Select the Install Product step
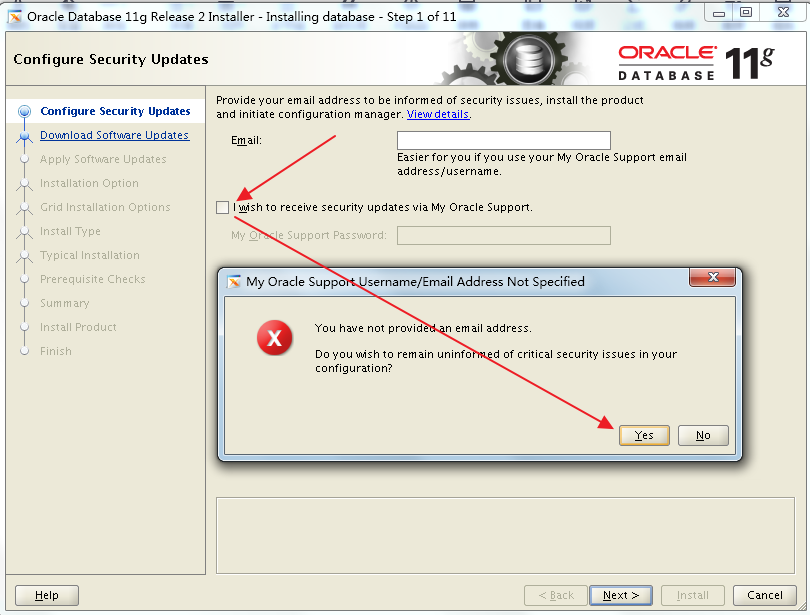The width and height of the screenshot is (810, 615). click(x=79, y=327)
